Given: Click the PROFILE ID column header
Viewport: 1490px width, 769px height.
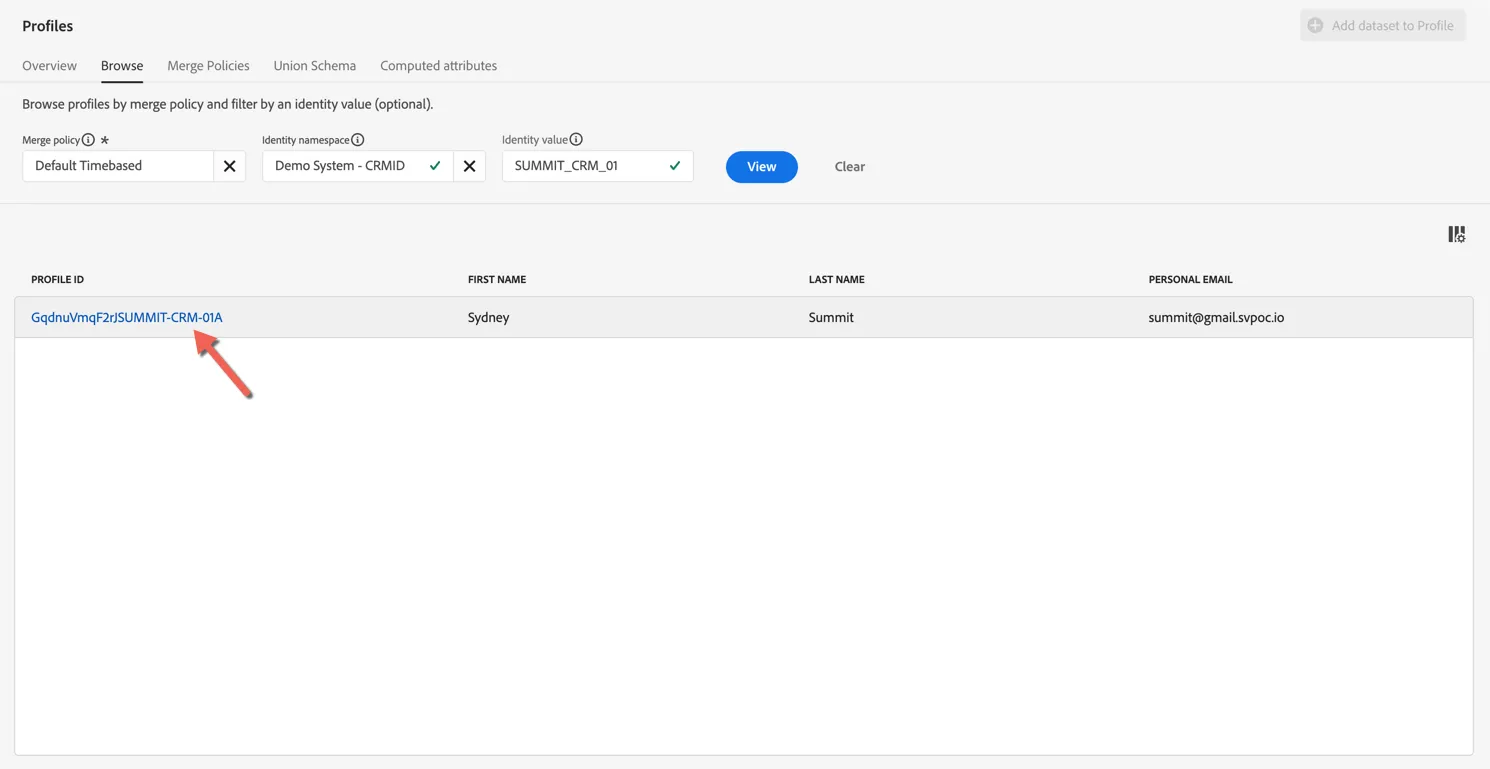Looking at the screenshot, I should (x=58, y=280).
